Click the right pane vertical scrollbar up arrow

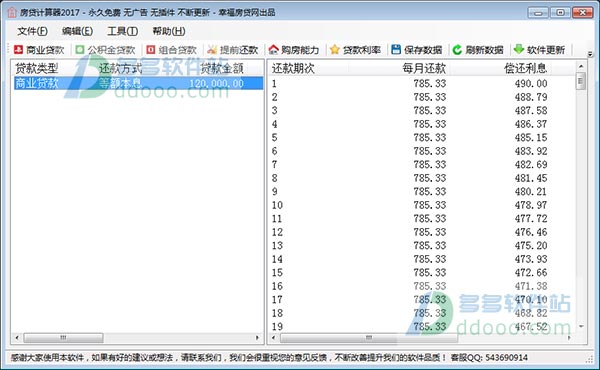(581, 67)
